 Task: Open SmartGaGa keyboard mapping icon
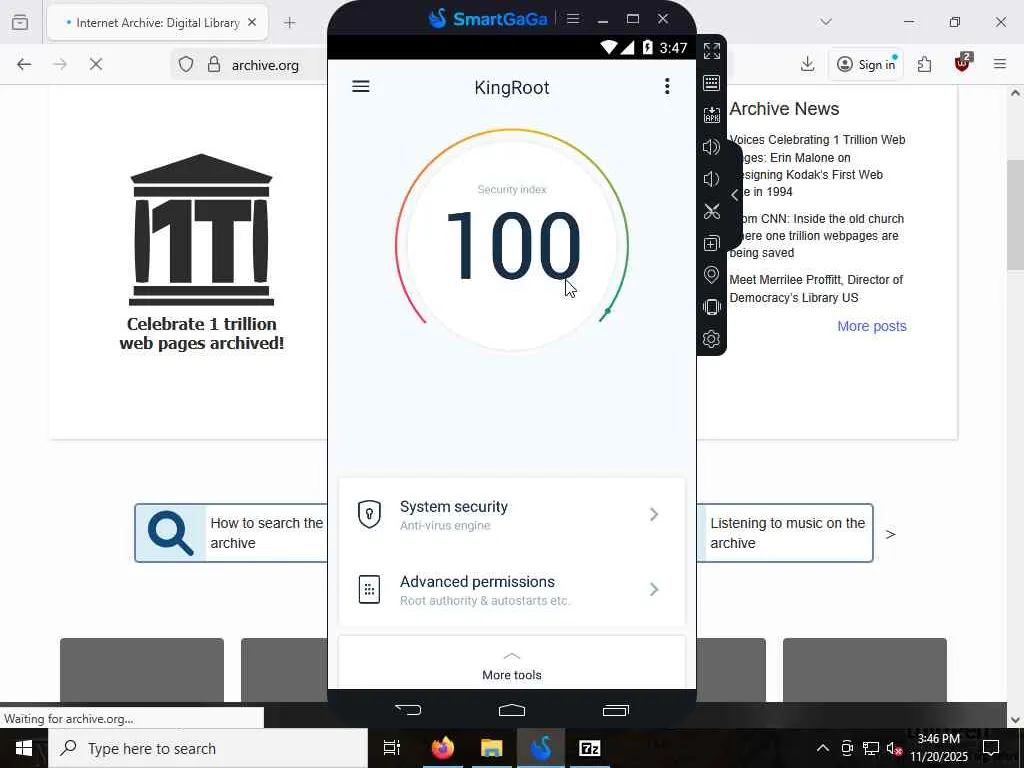[711, 83]
